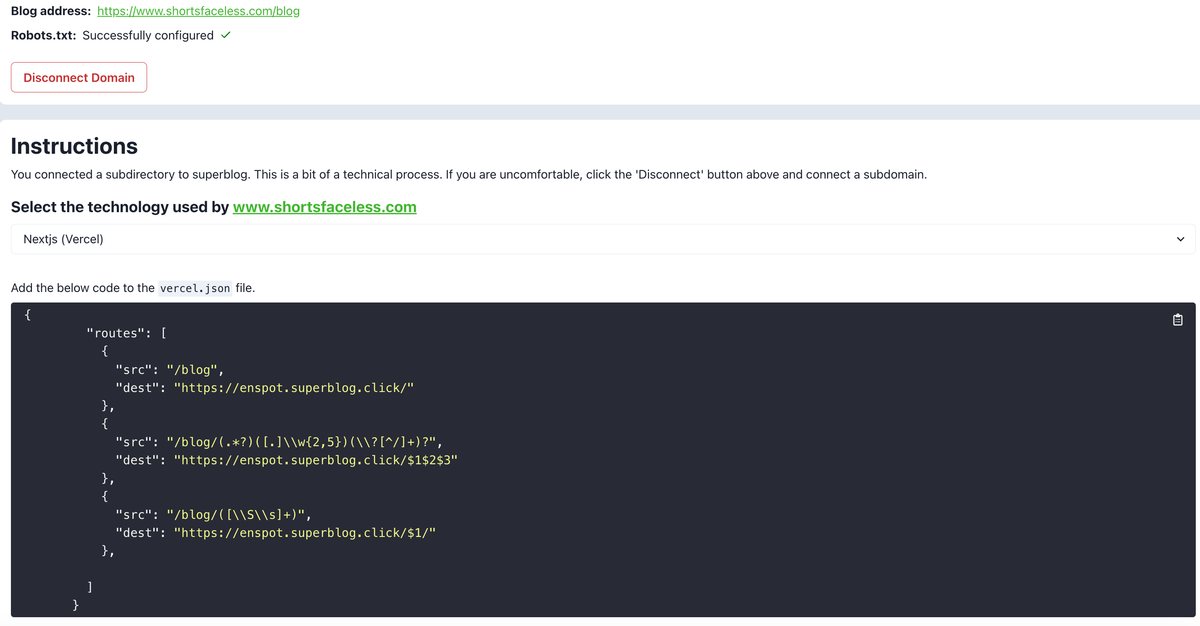Open the www.shortsfaceless.com link in the heading
Viewport: 1200px width, 626px height.
[x=324, y=207]
